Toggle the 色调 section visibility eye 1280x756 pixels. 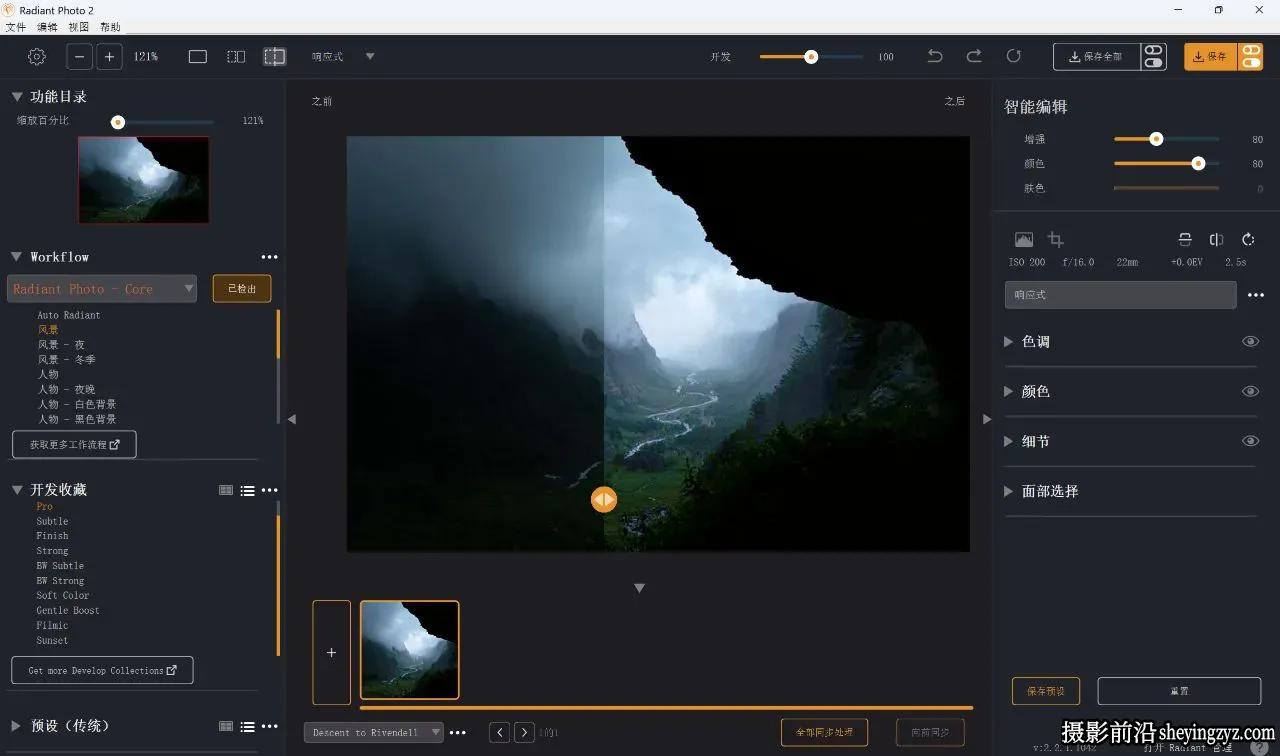(x=1250, y=341)
